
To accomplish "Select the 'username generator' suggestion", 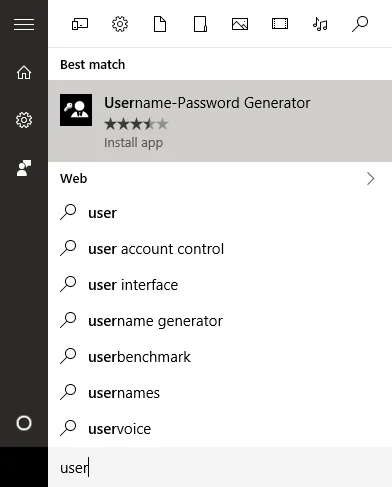I will click(x=220, y=321).
